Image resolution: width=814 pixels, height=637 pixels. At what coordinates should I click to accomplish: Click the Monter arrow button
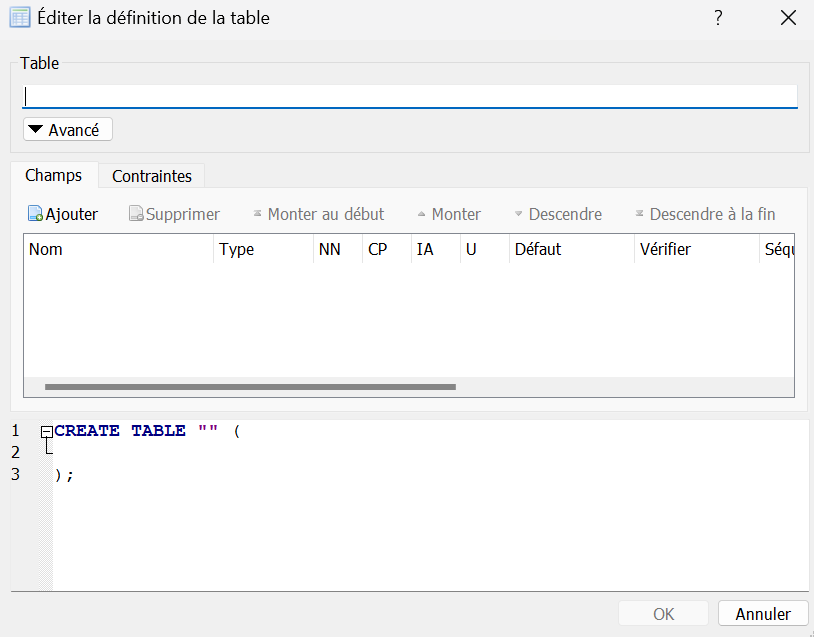449,214
